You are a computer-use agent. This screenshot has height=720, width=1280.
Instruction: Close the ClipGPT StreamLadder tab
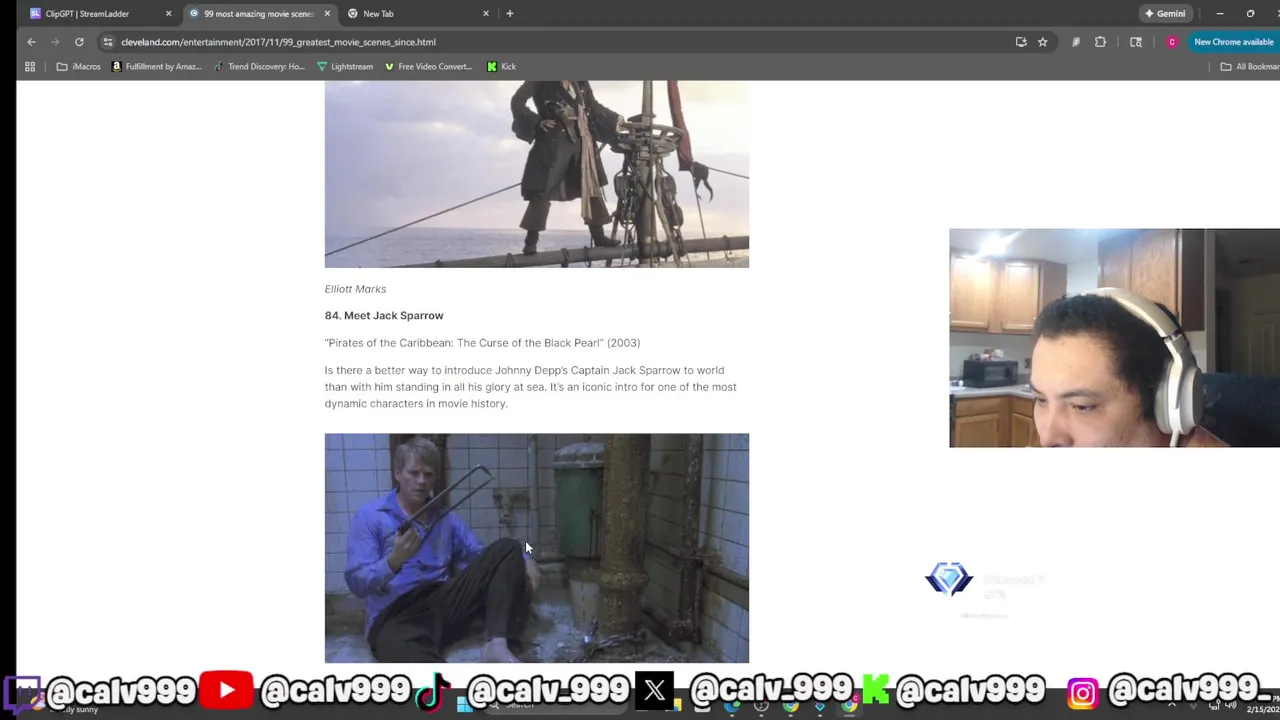(168, 14)
